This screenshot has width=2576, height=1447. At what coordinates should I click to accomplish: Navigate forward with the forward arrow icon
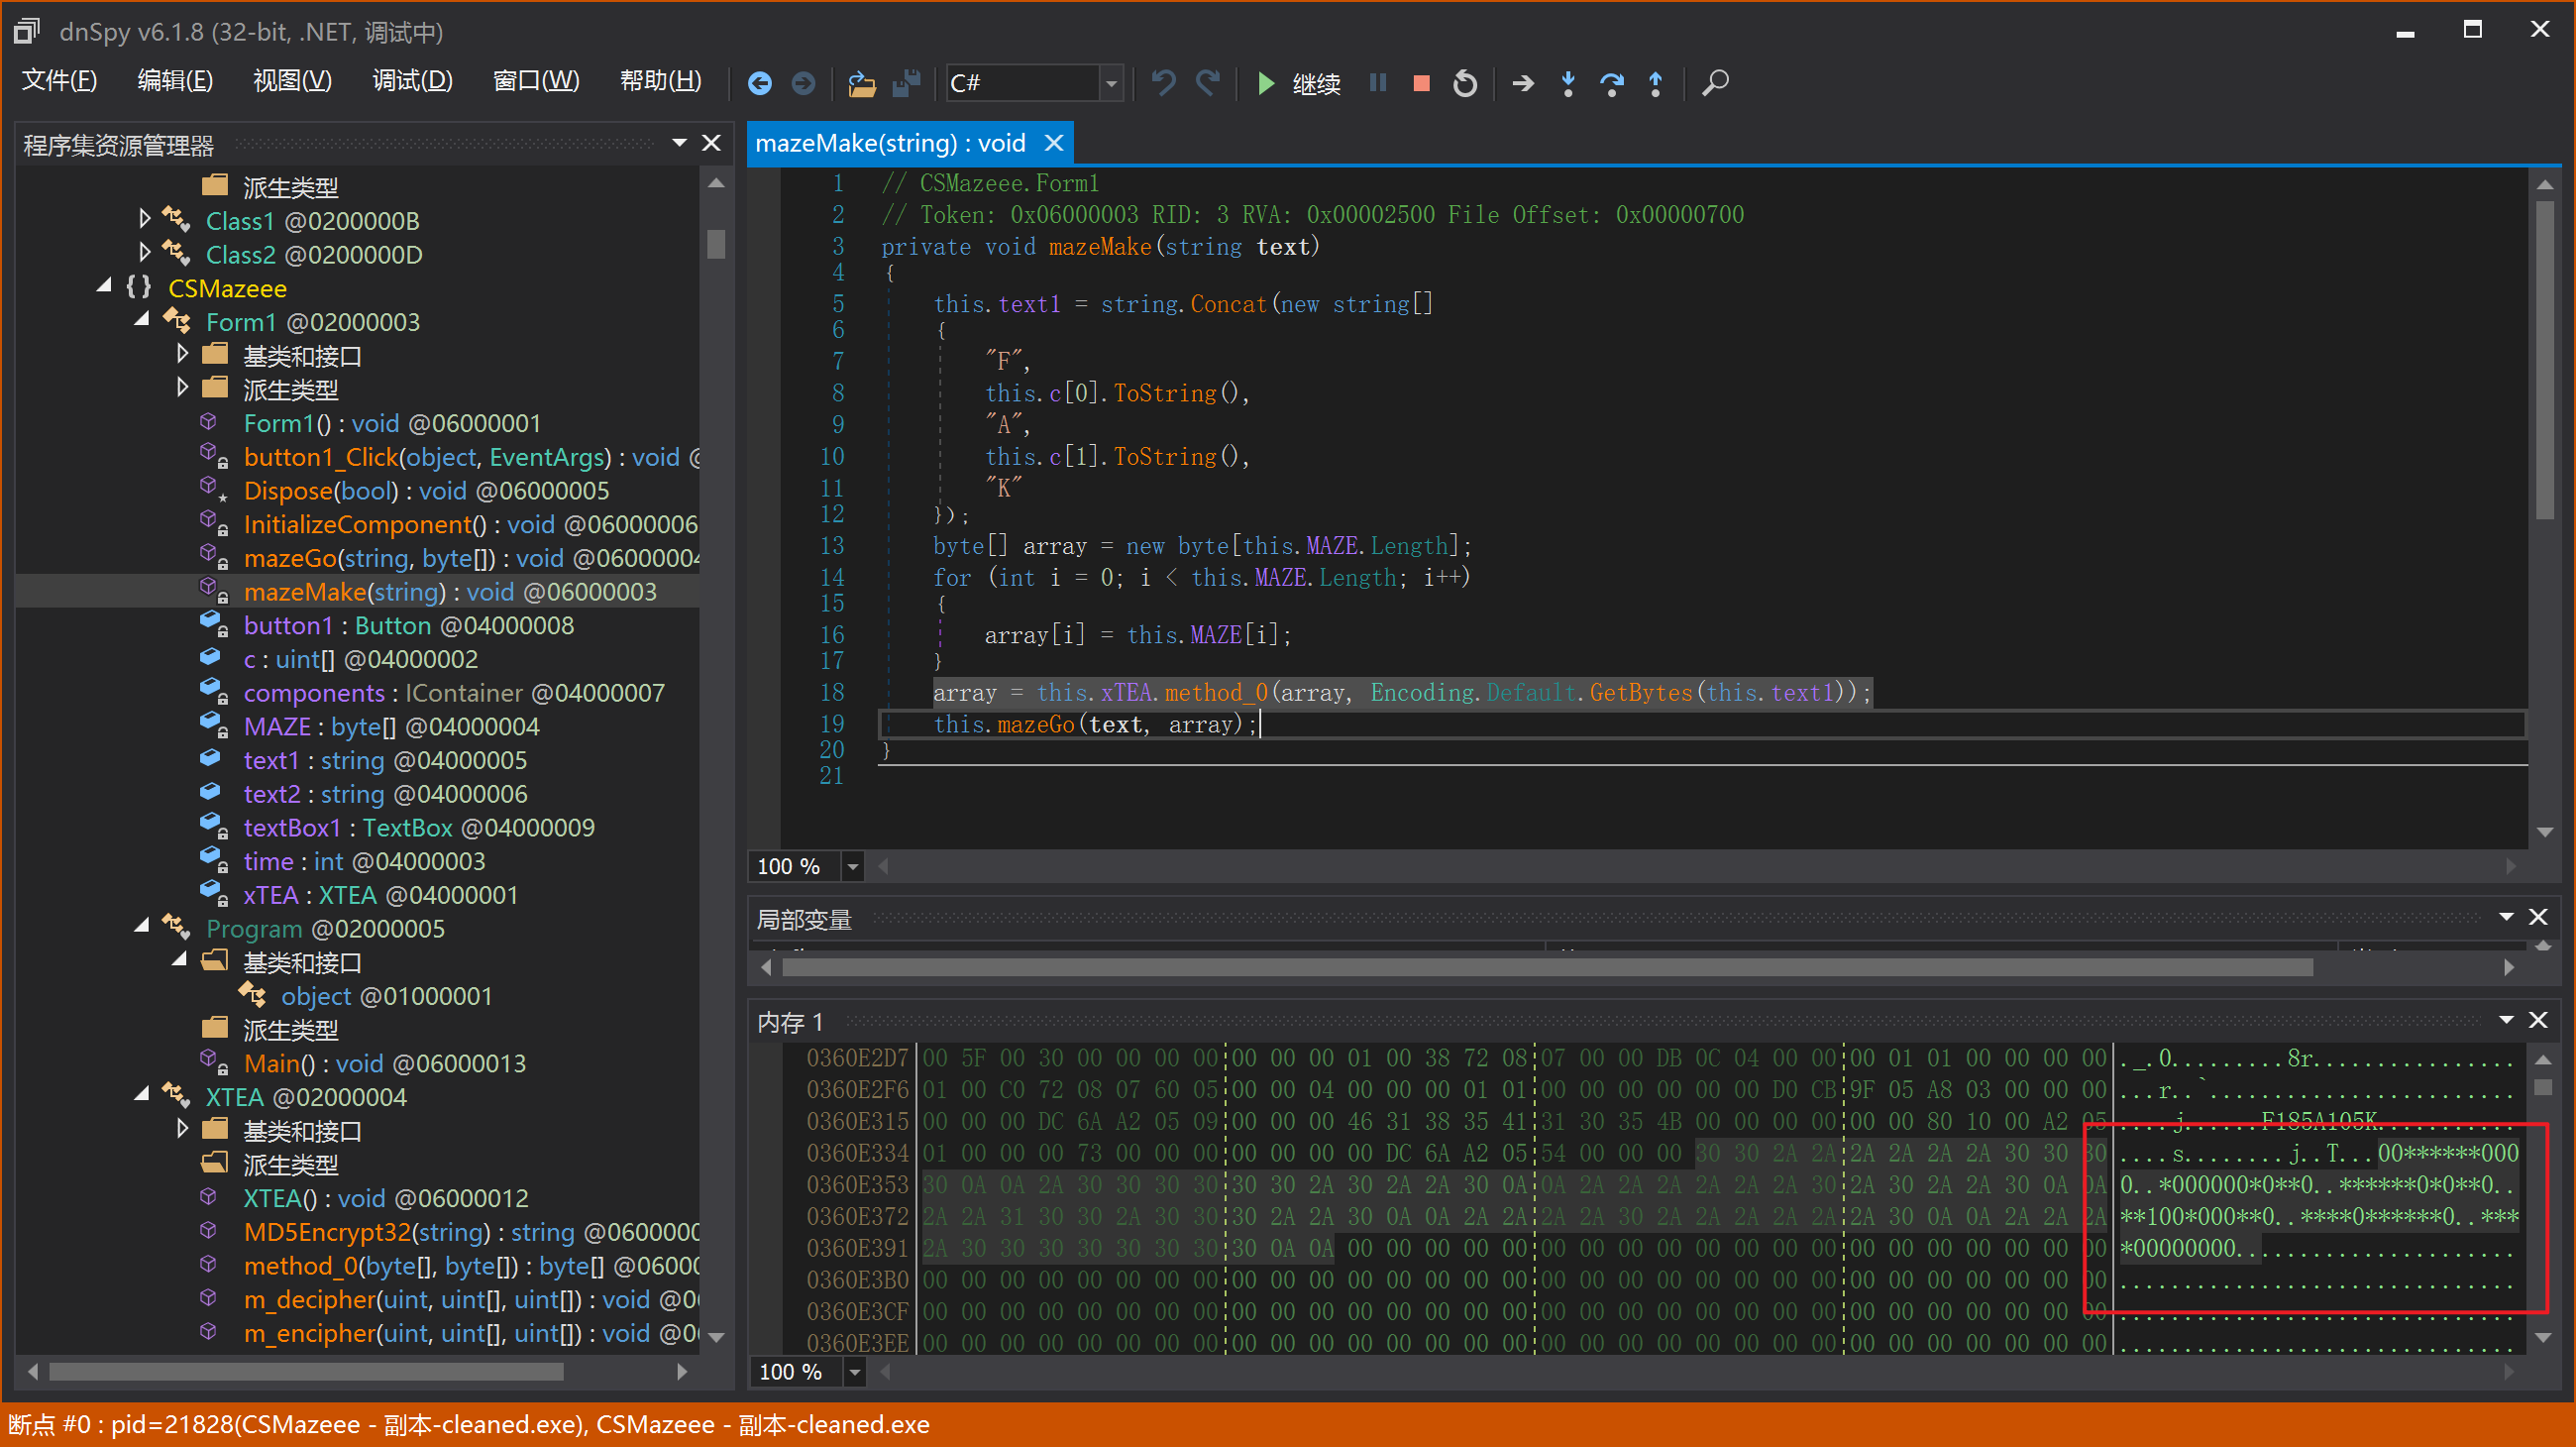coord(803,83)
